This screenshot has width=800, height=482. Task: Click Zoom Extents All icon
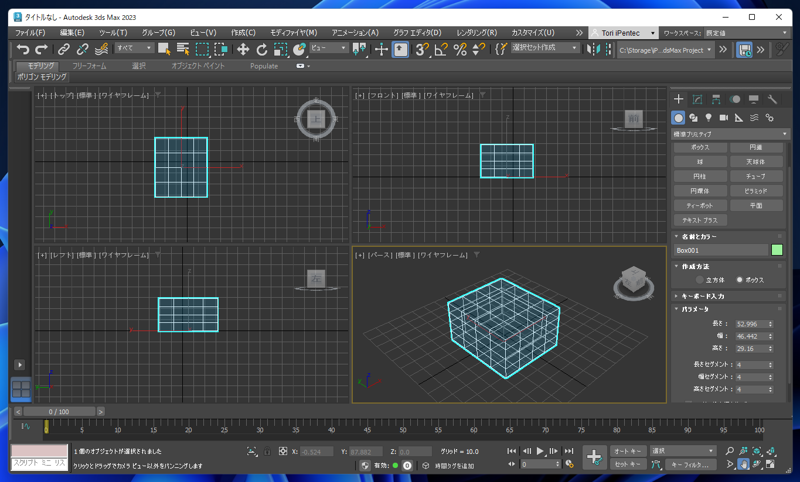pyautogui.click(x=771, y=451)
